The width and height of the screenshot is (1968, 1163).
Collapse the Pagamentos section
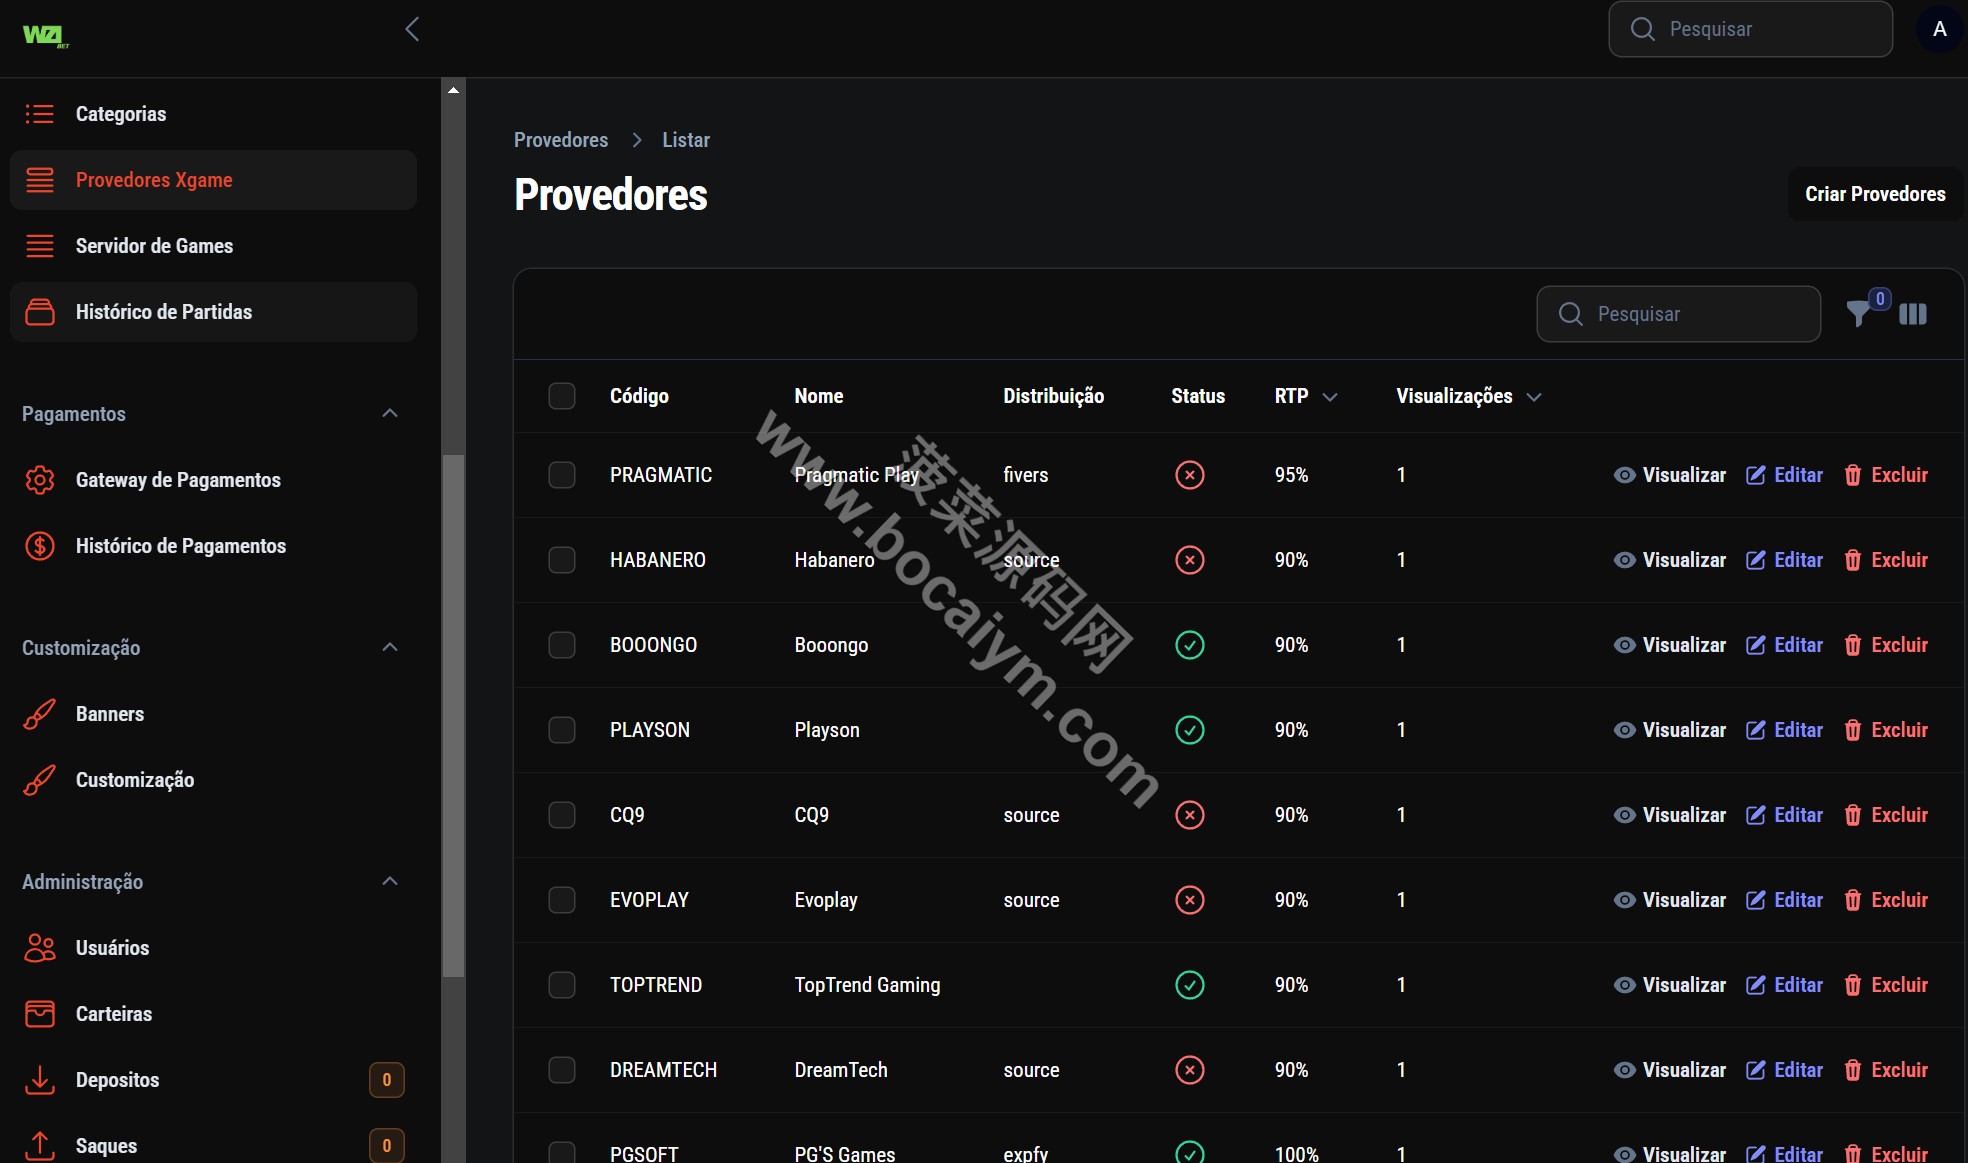point(390,413)
